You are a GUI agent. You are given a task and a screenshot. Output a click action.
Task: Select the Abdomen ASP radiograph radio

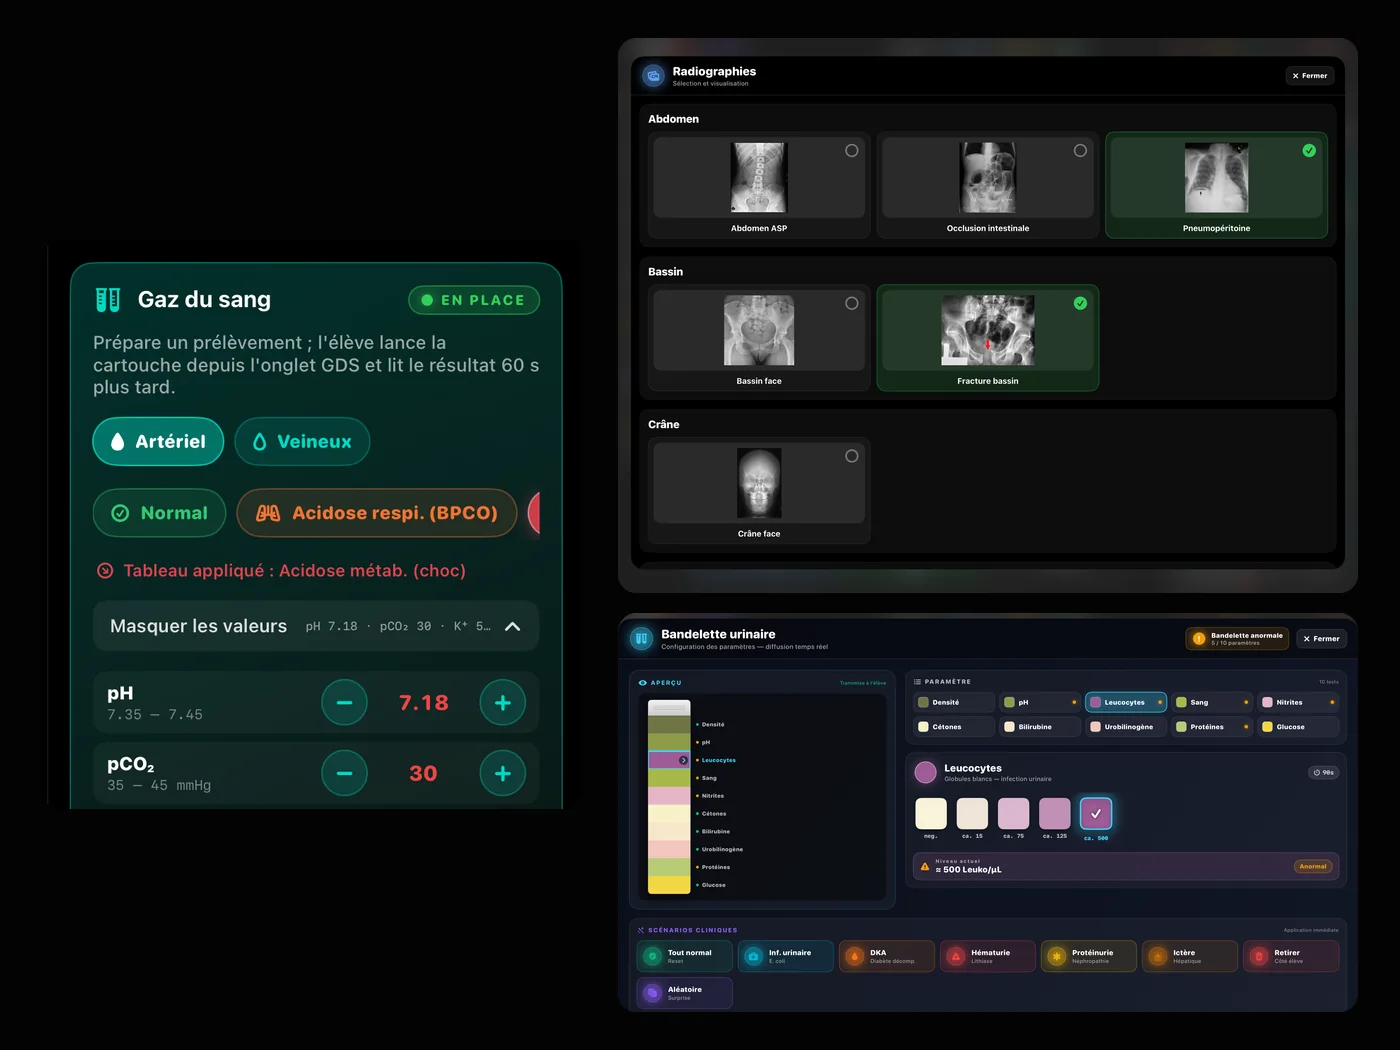click(x=852, y=151)
